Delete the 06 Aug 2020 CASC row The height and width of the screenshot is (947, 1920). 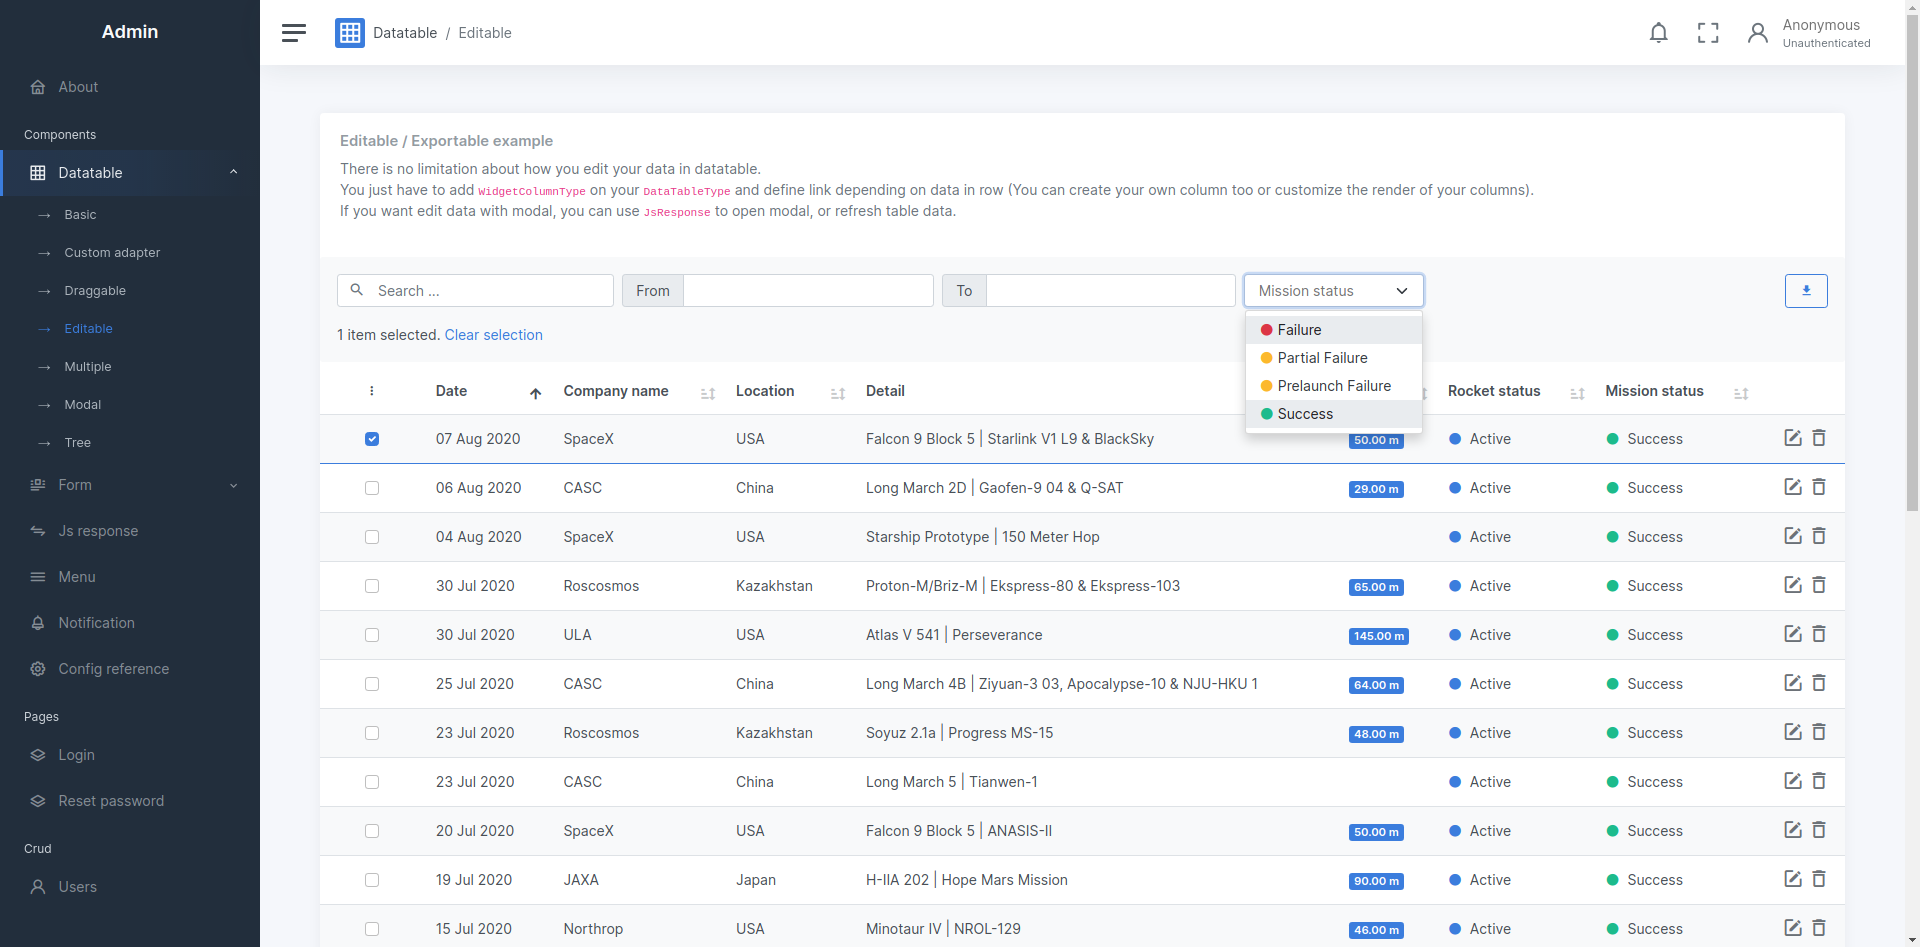(x=1819, y=487)
